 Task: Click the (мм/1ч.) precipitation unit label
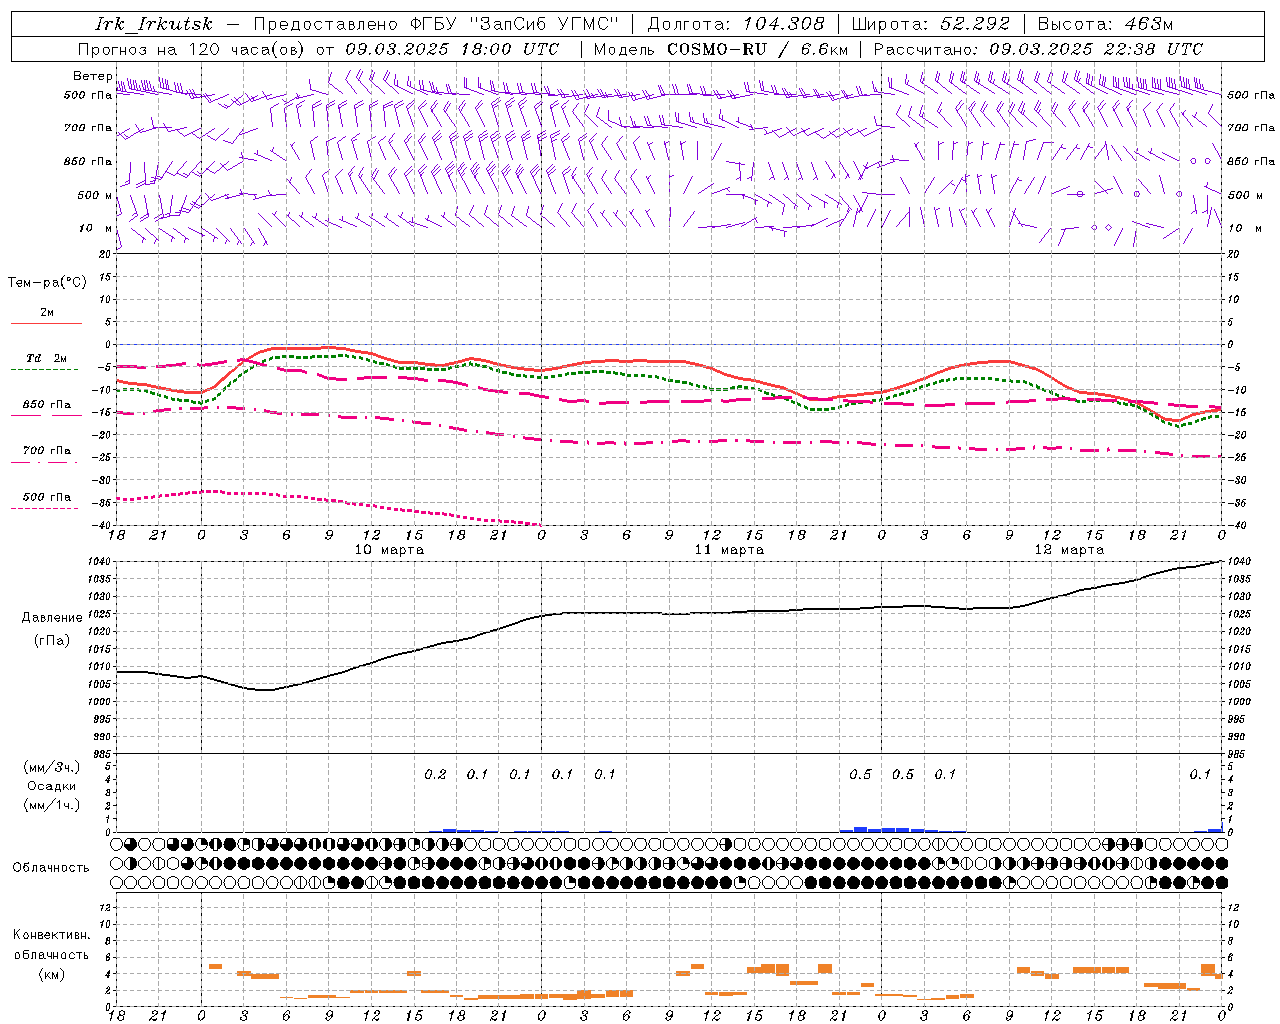click(52, 805)
